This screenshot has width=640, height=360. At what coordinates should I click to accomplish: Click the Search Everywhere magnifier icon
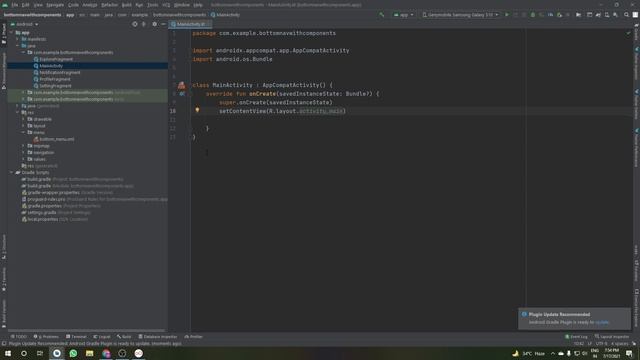click(626, 15)
